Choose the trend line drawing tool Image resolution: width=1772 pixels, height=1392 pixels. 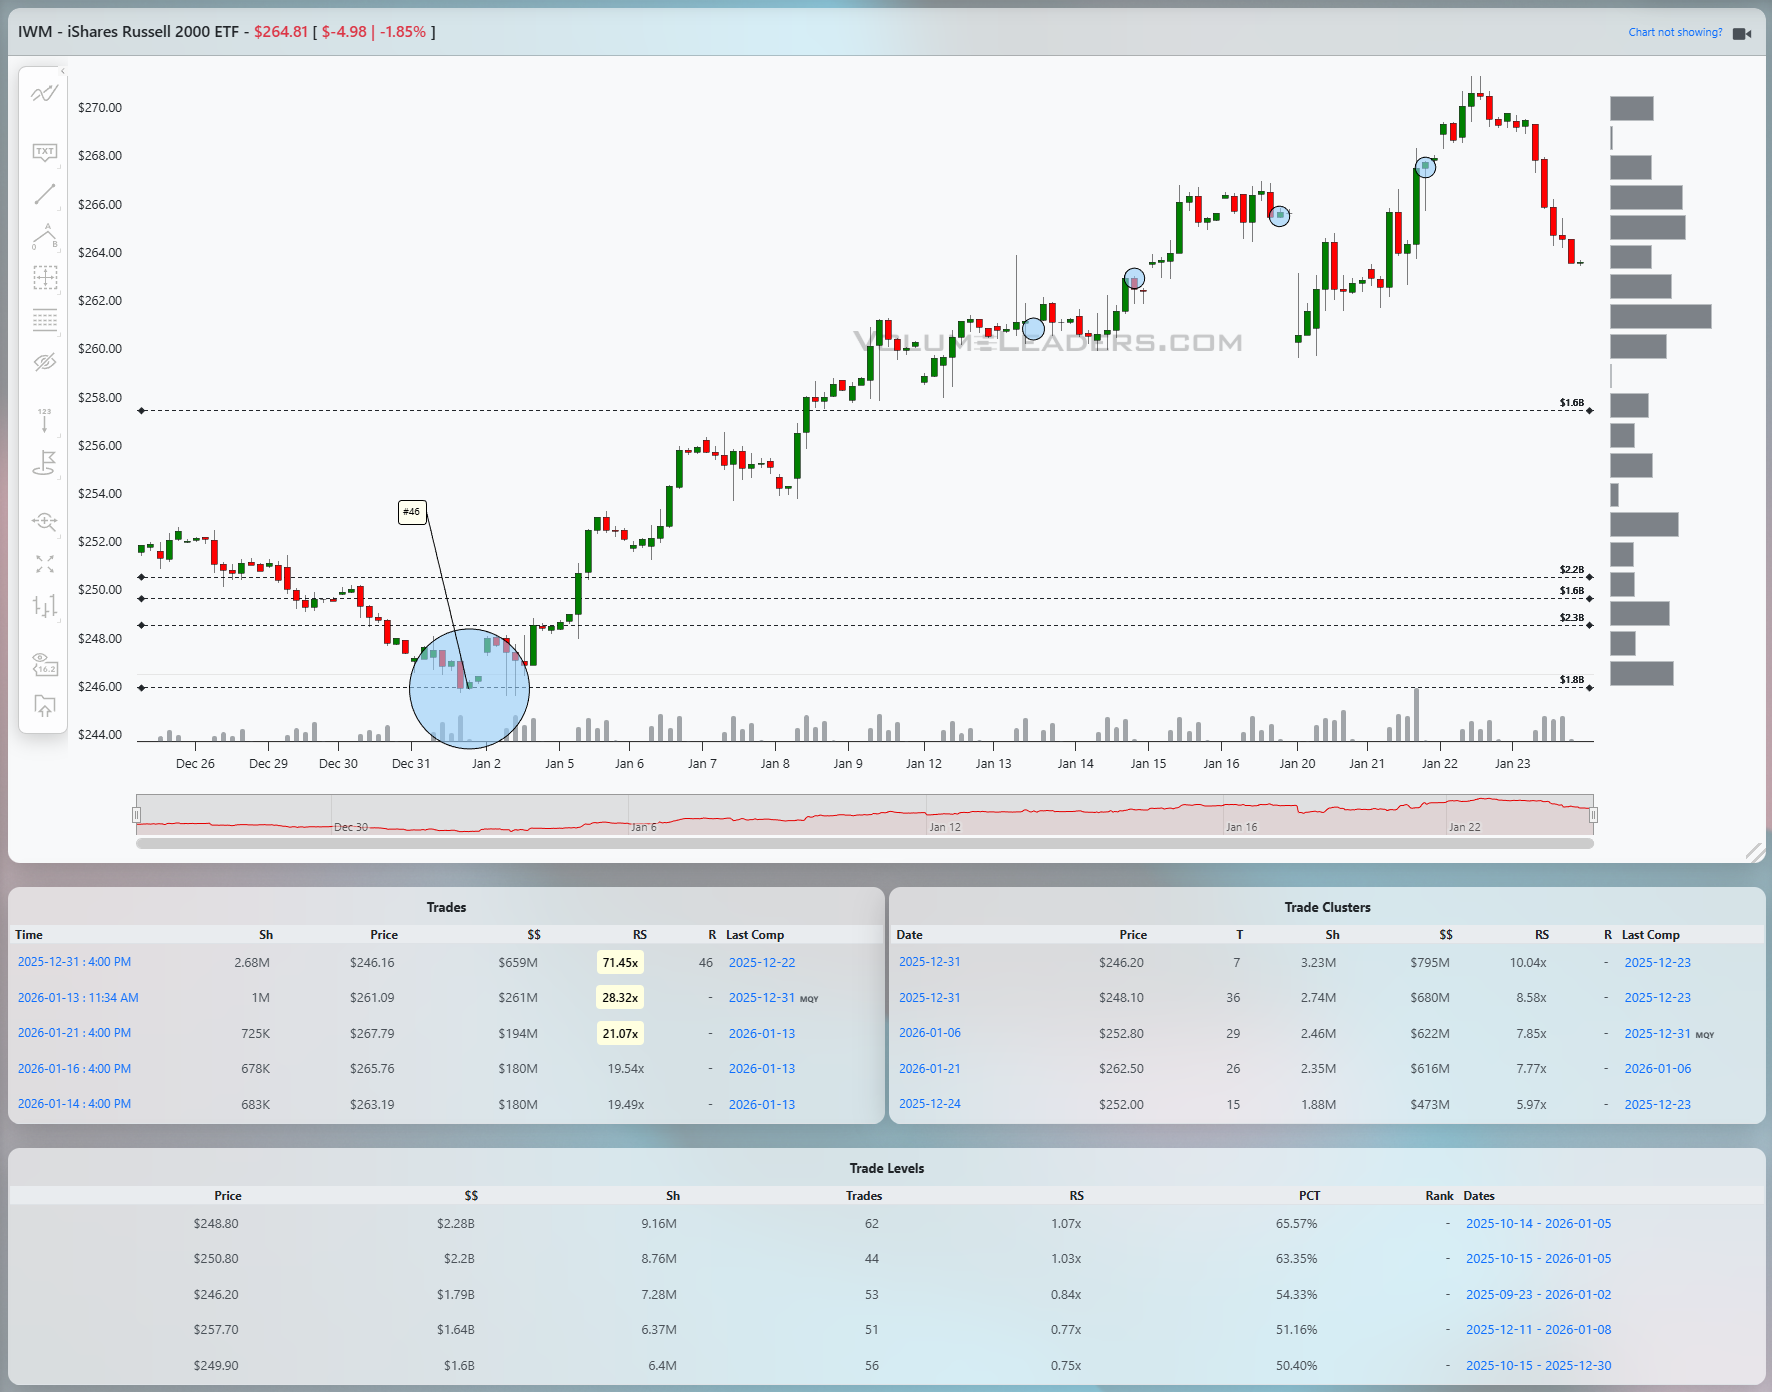[44, 194]
